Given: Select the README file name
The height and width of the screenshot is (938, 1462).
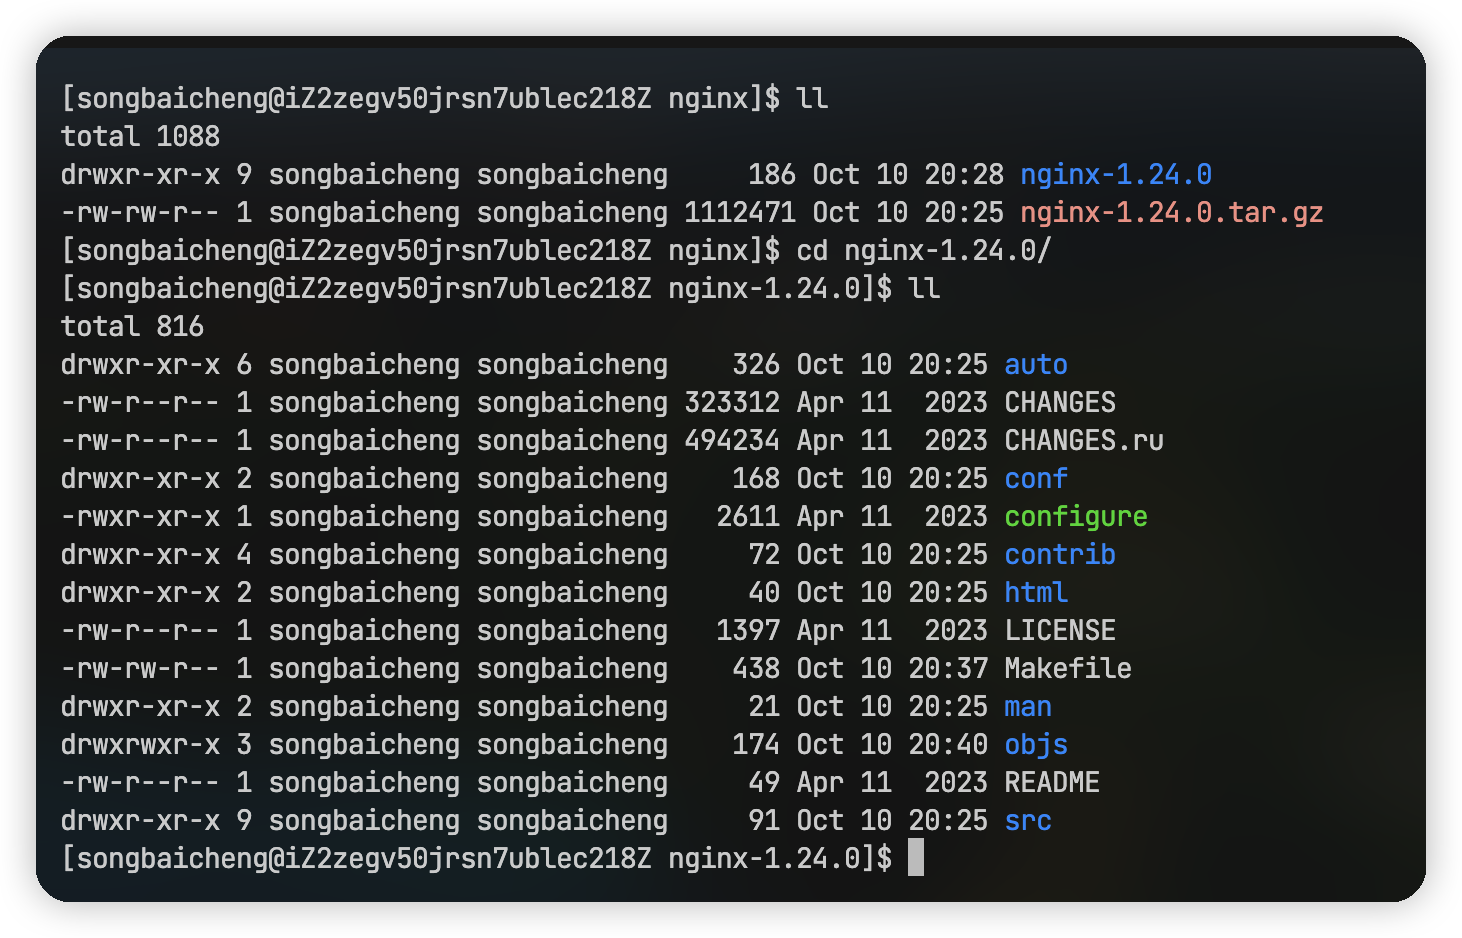Looking at the screenshot, I should [x=1052, y=782].
